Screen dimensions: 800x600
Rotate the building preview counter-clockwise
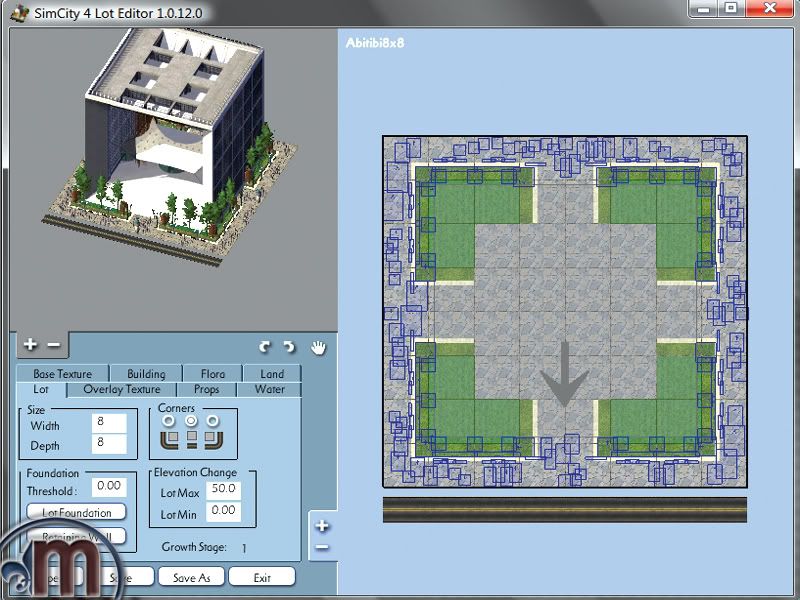[x=264, y=347]
